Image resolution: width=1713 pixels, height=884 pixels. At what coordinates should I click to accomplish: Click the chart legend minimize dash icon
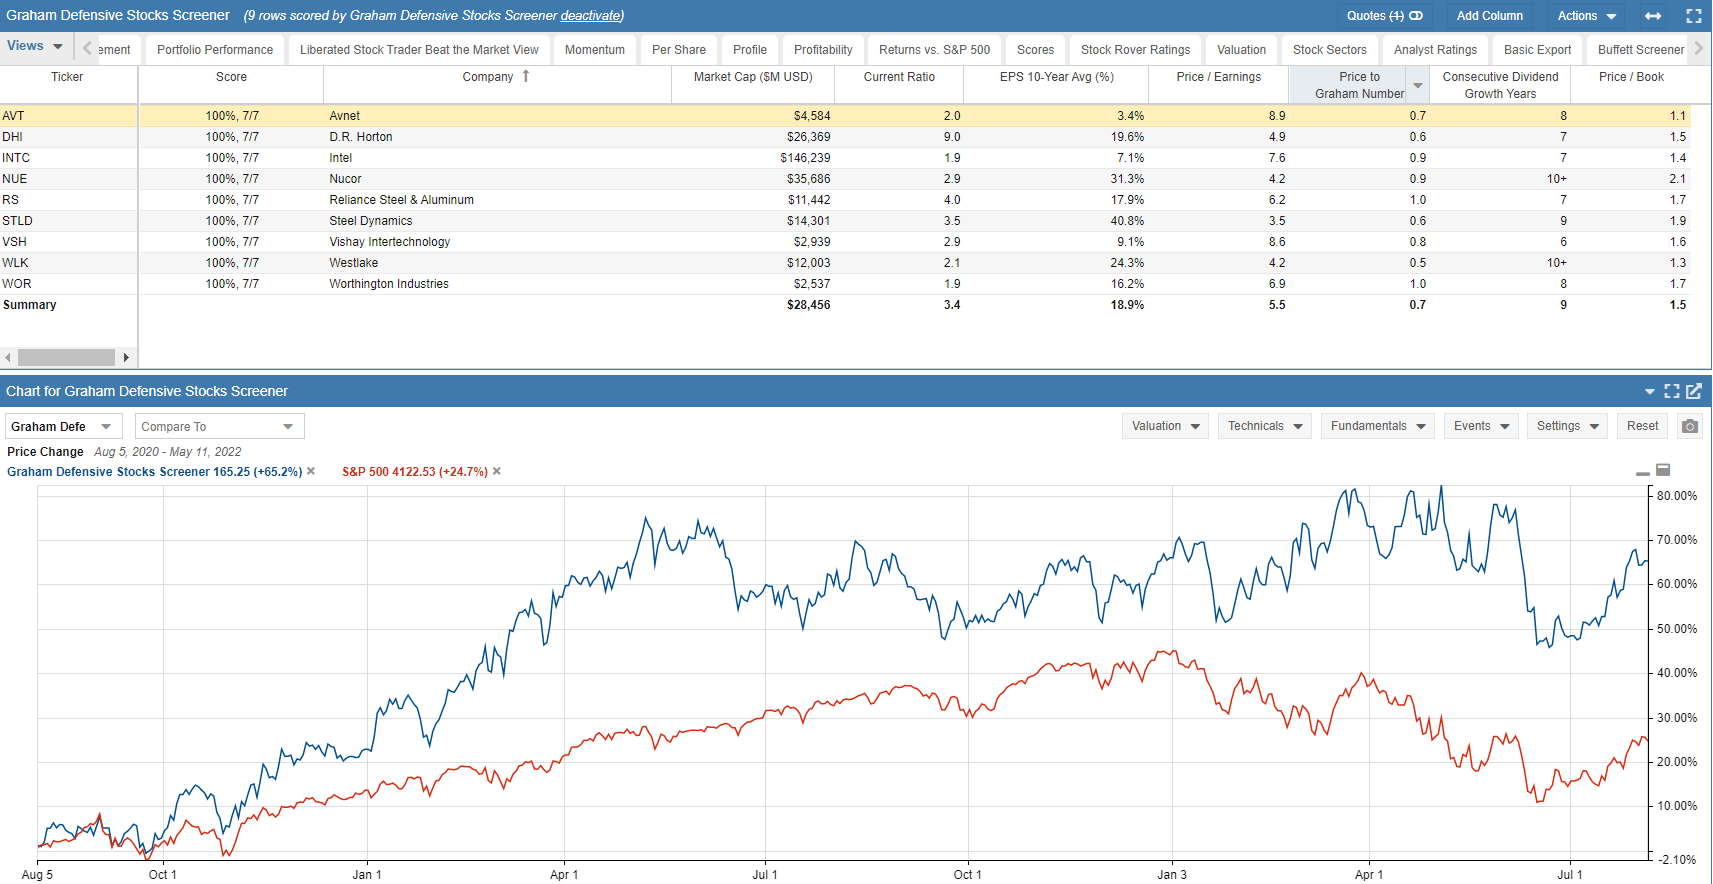1642,473
